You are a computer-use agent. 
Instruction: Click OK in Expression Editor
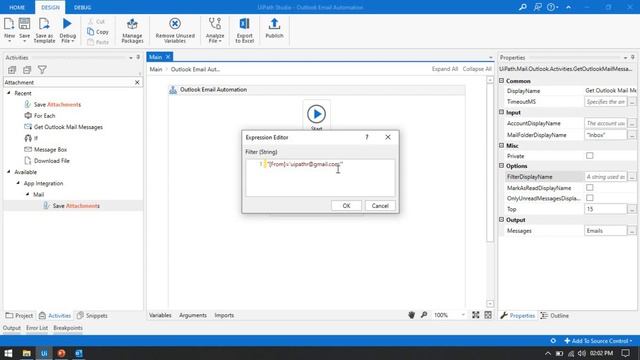coord(346,206)
